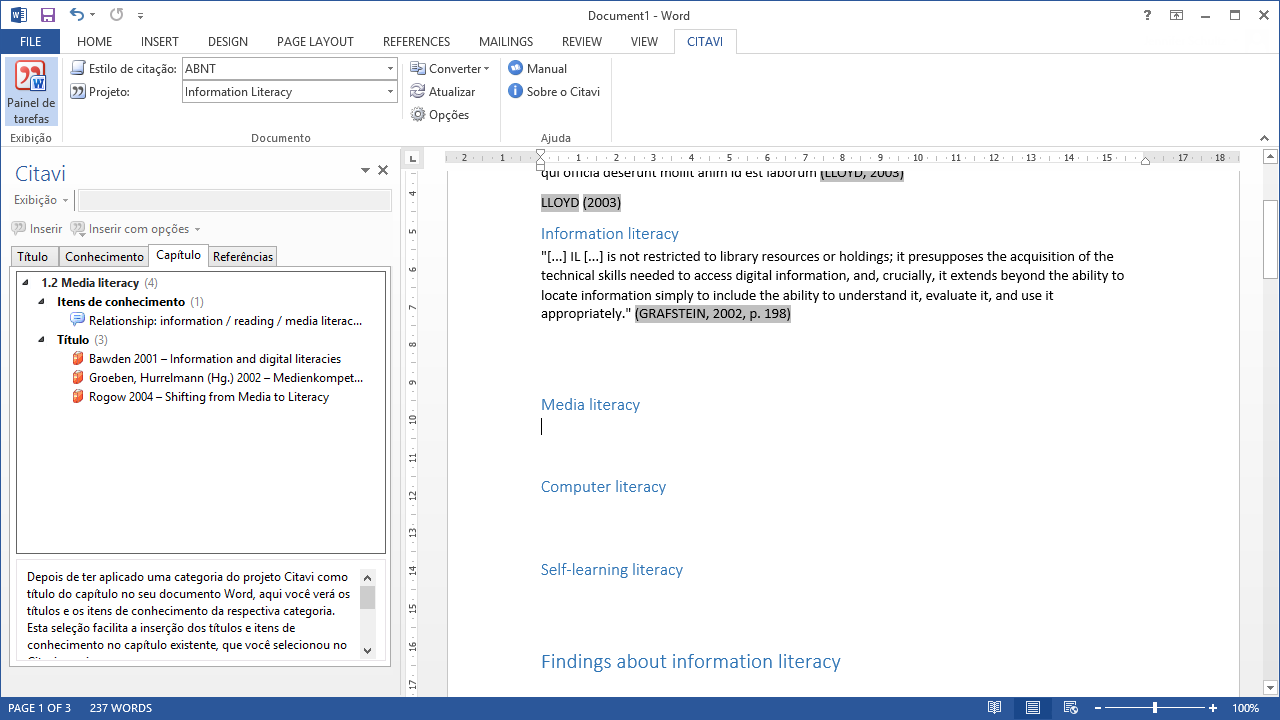
Task: Switch to the REFERENCES ribbon tab
Action: click(416, 41)
